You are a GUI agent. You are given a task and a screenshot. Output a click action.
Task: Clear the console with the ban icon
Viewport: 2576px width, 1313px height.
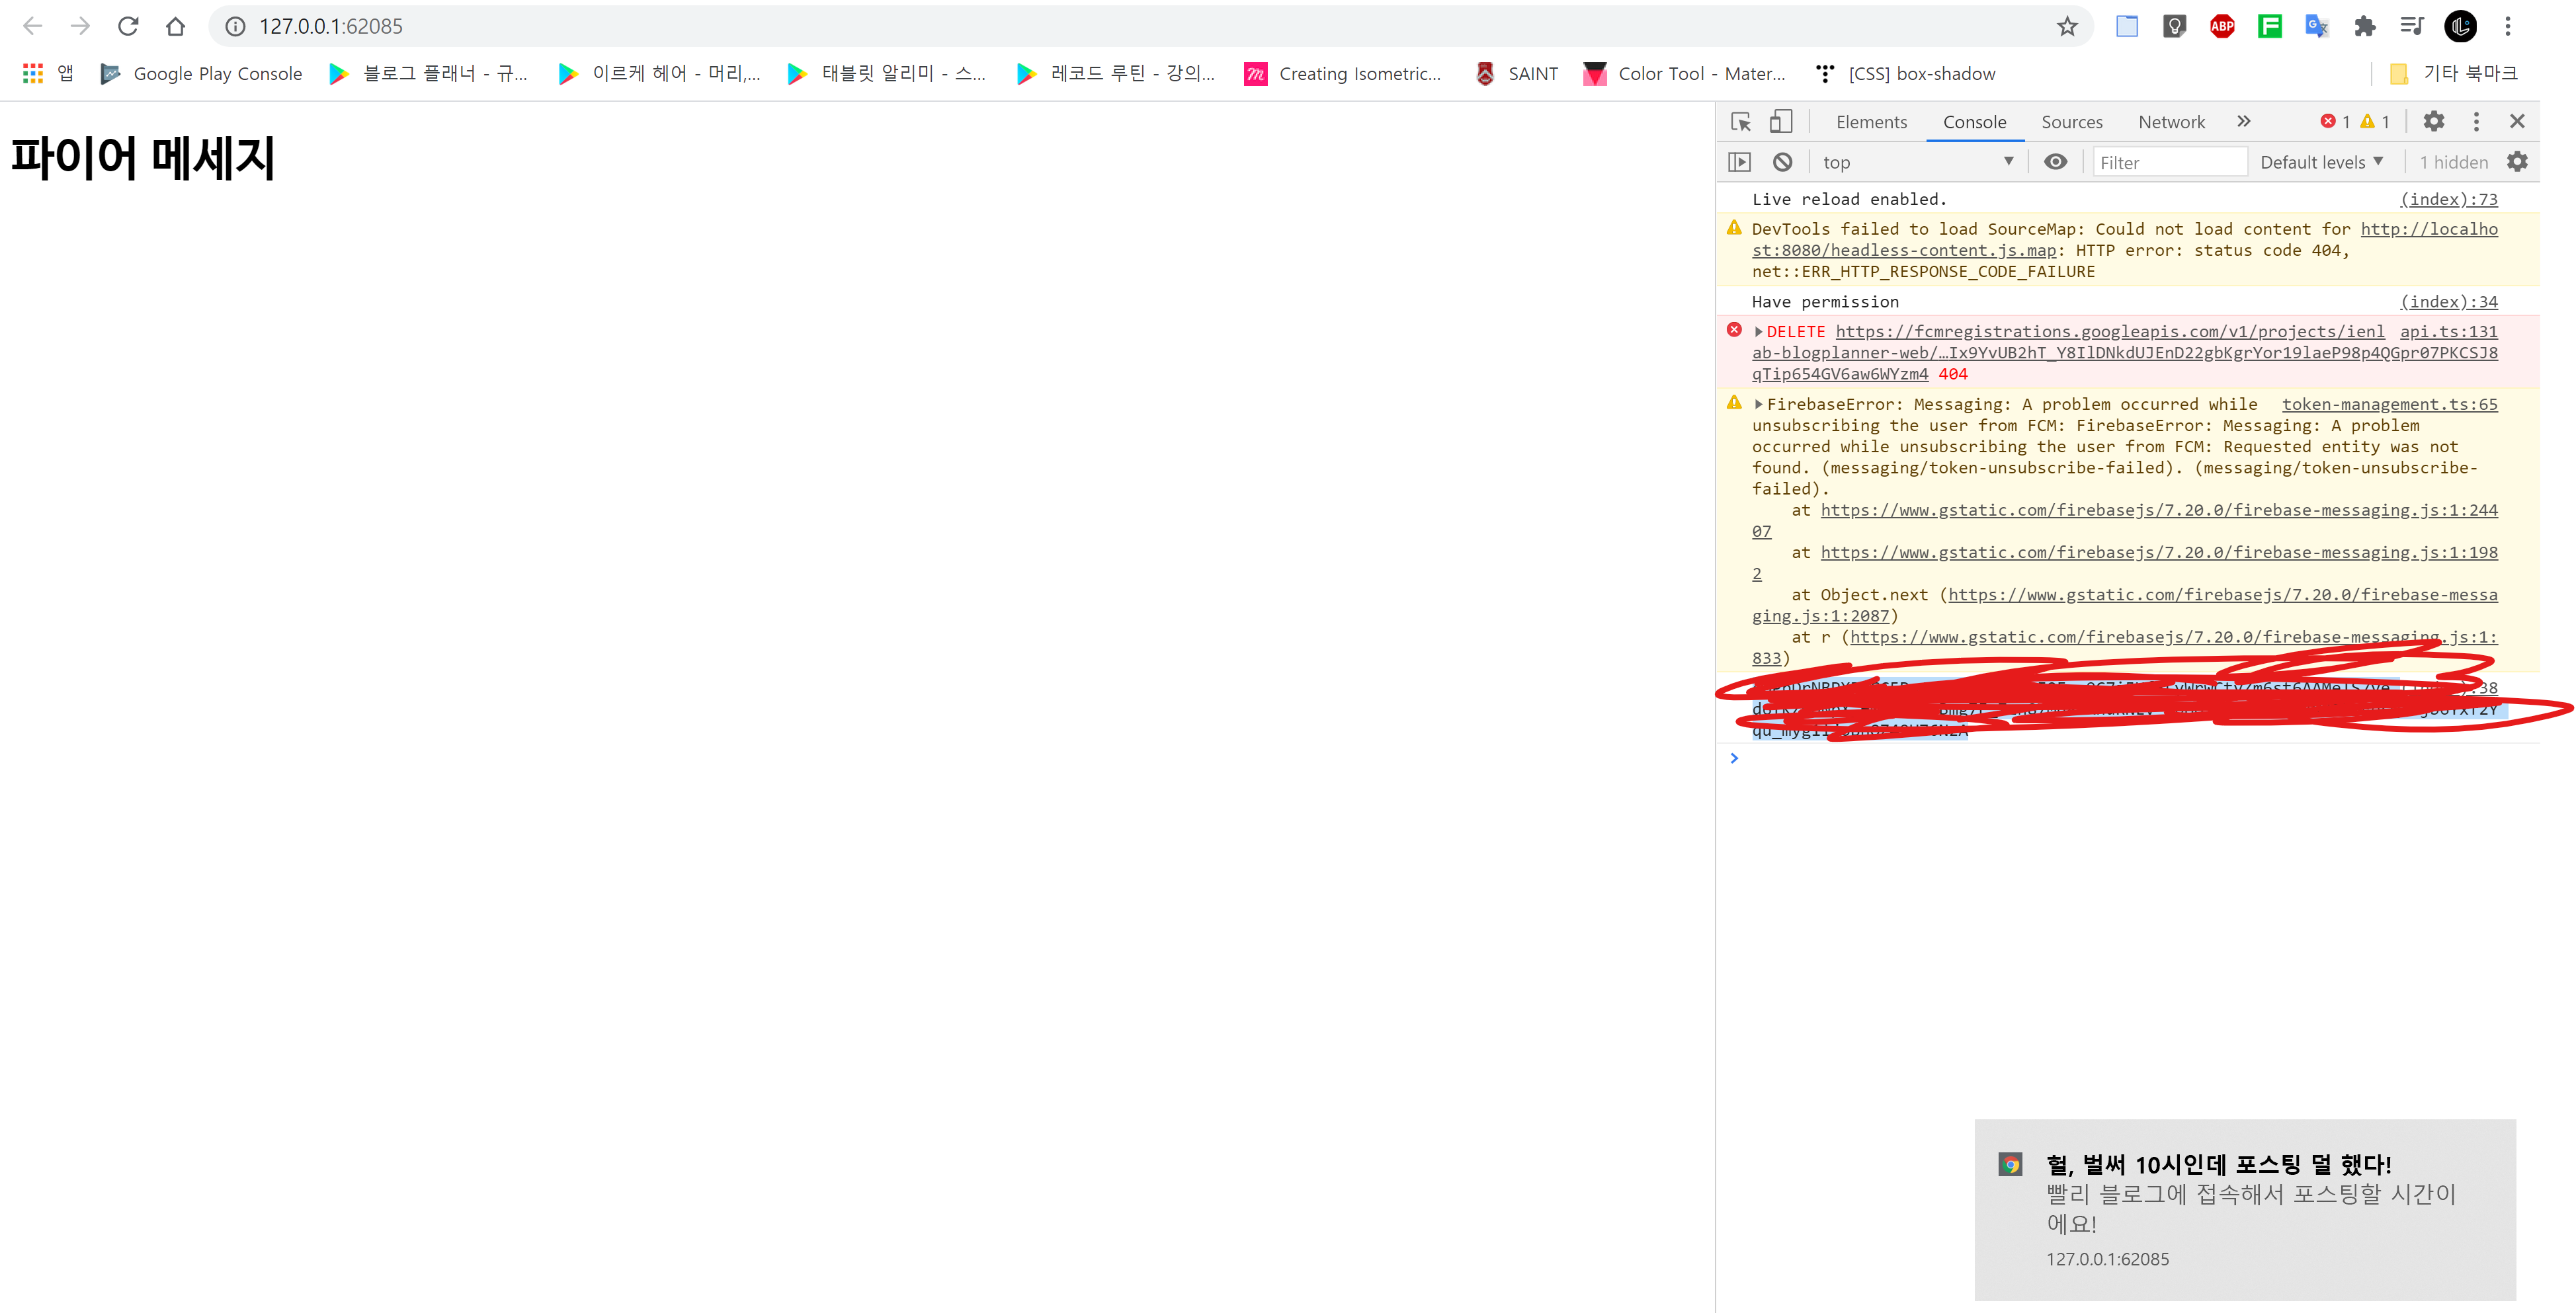click(x=1782, y=162)
